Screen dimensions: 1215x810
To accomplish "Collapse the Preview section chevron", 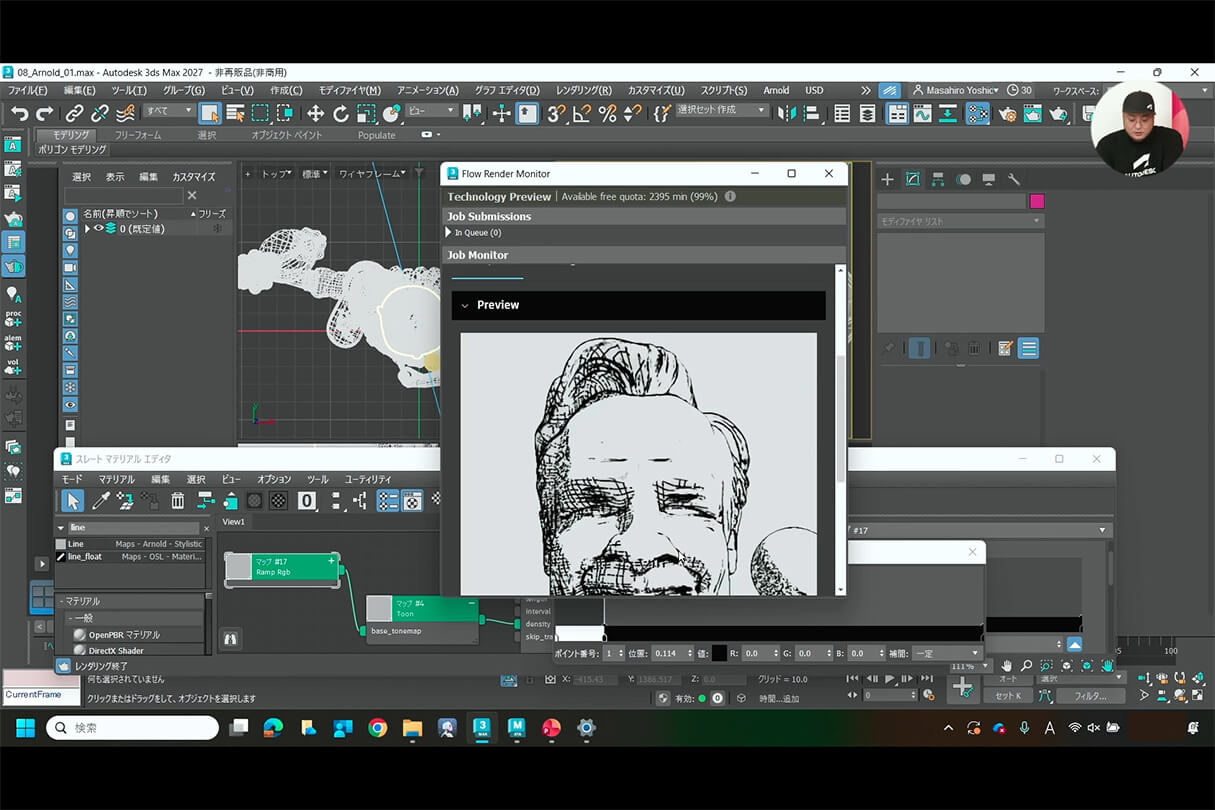I will click(x=465, y=305).
